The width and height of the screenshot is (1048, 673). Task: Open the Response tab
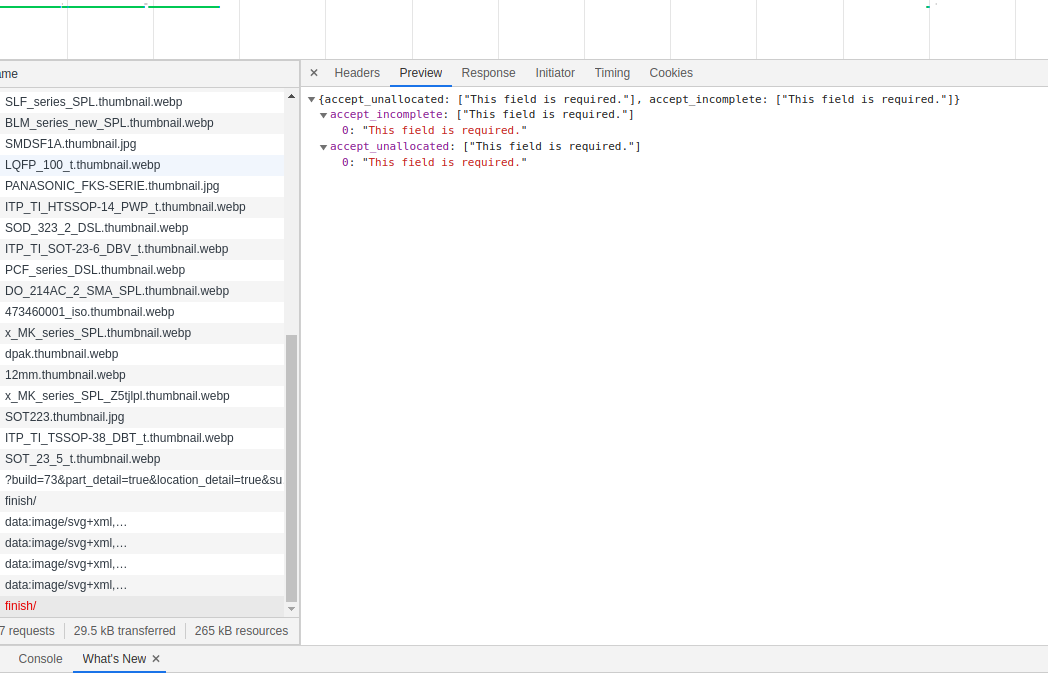(488, 72)
